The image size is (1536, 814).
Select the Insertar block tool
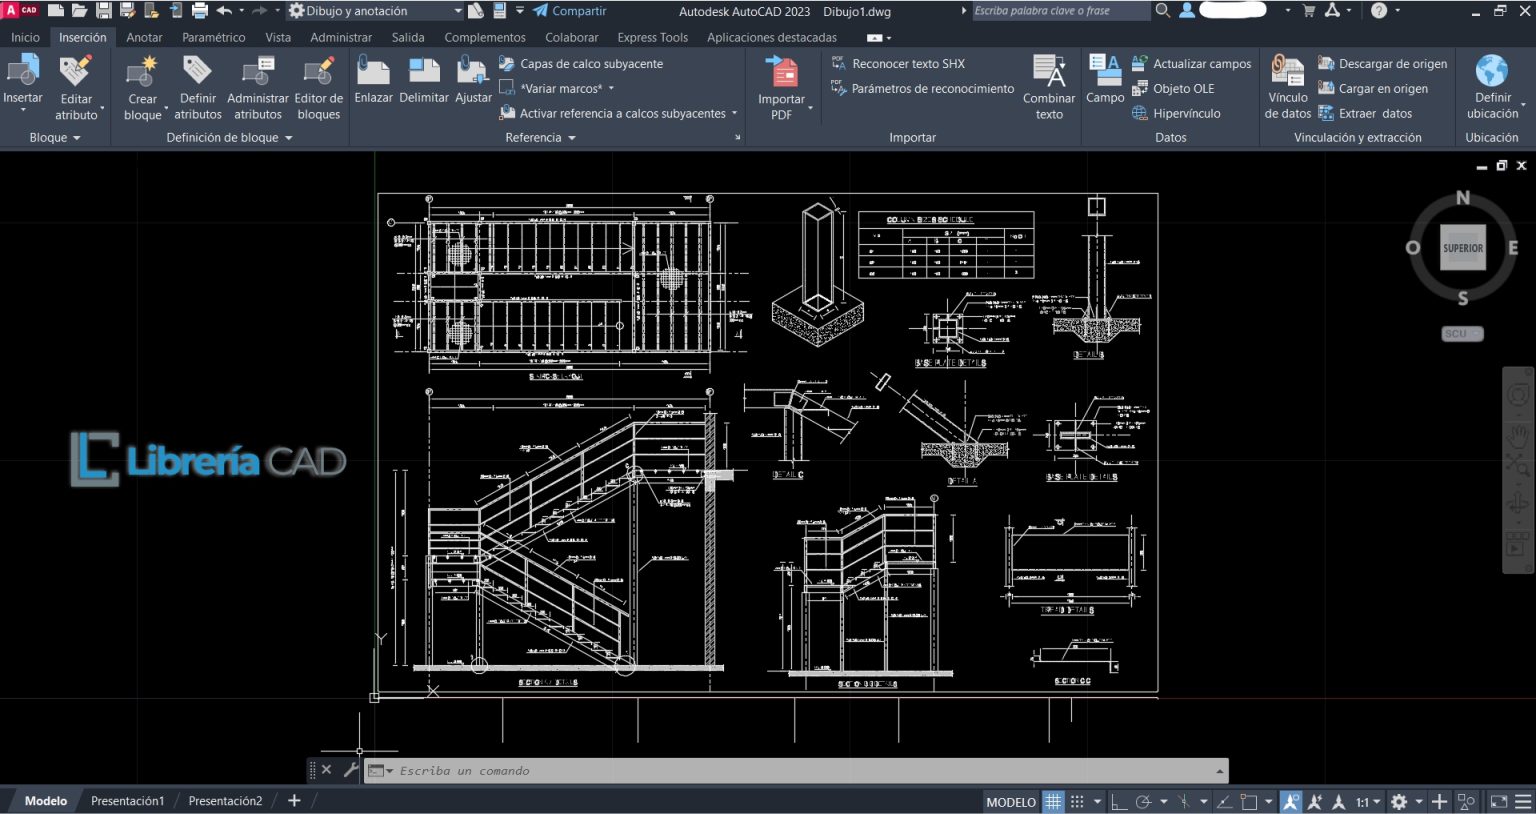pos(23,80)
